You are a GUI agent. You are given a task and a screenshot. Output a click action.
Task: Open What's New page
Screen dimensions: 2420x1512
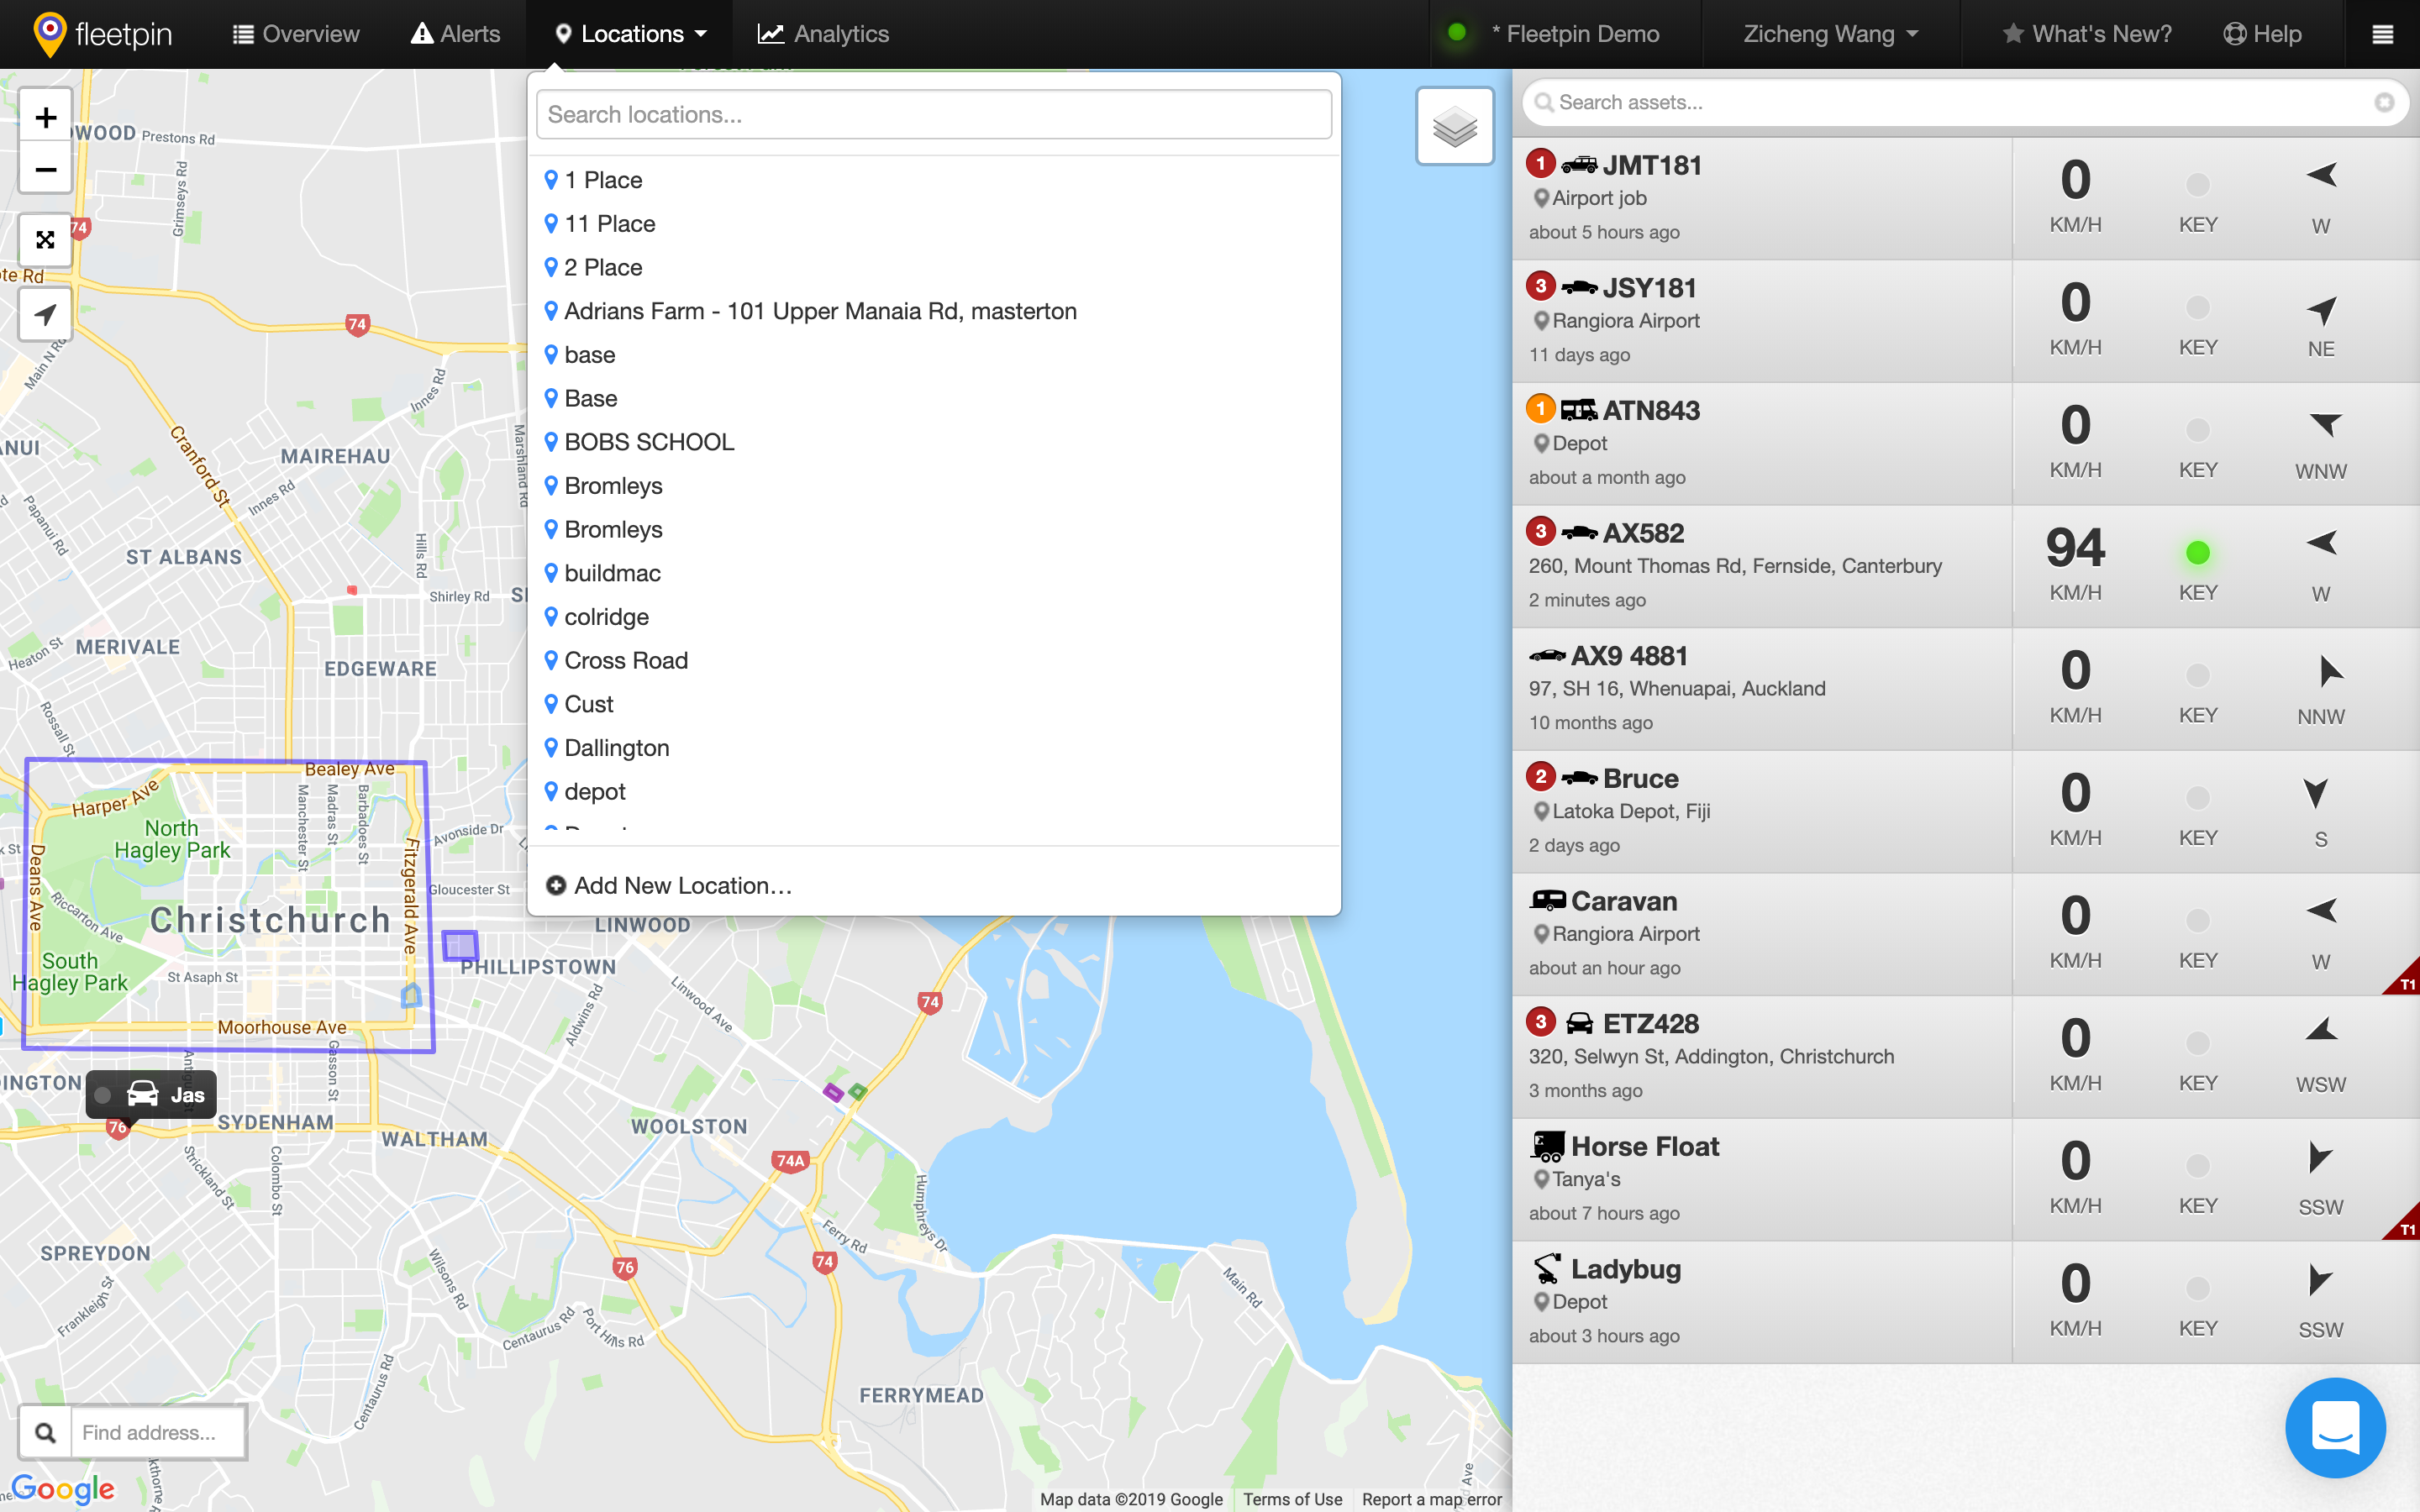[x=2088, y=34]
